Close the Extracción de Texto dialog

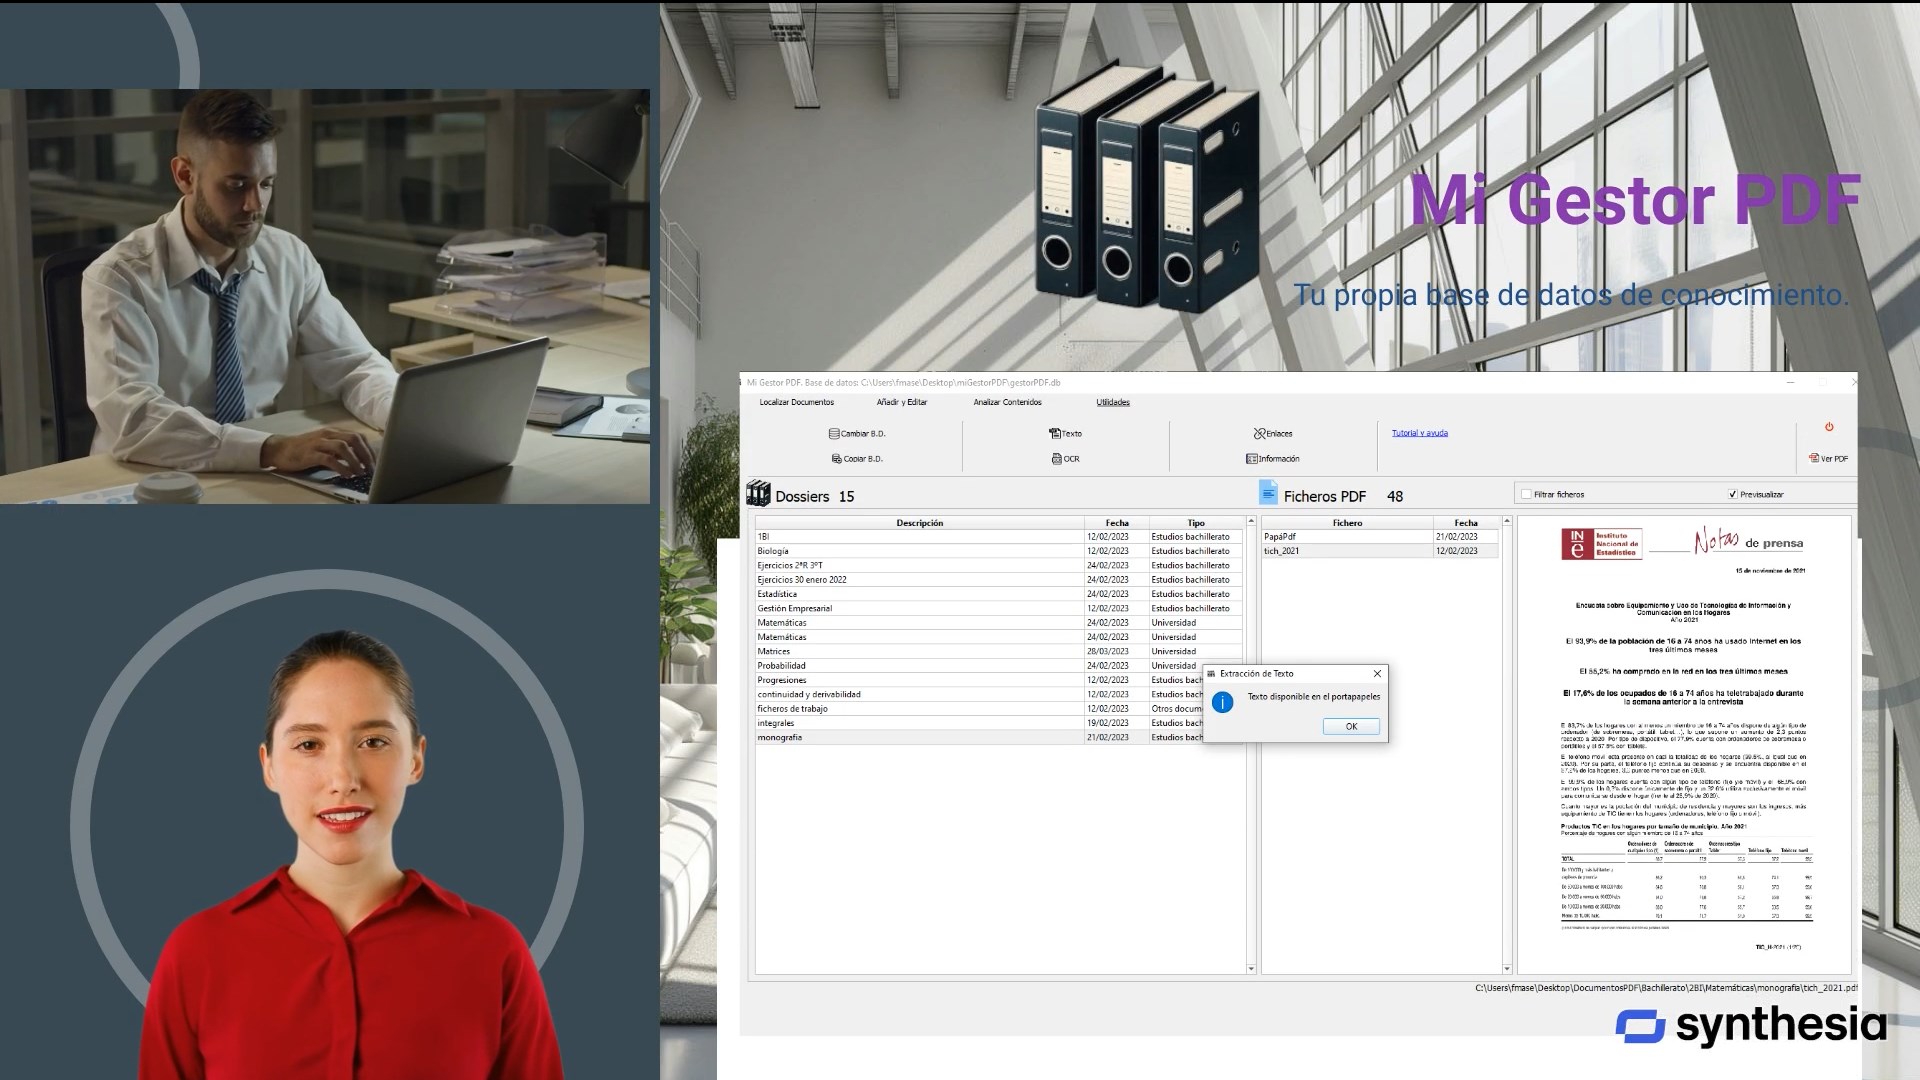pos(1377,674)
